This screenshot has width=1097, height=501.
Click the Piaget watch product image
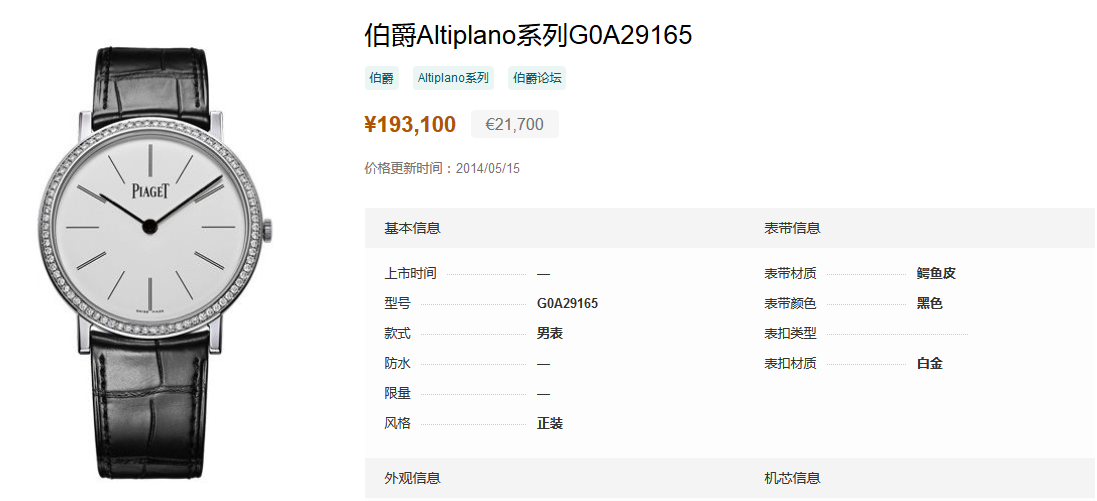[153, 263]
